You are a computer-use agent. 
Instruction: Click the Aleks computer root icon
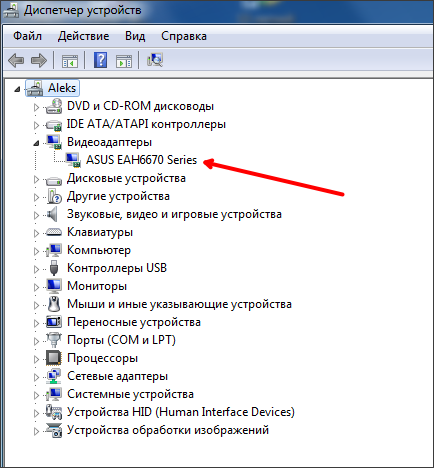pyautogui.click(x=35, y=88)
